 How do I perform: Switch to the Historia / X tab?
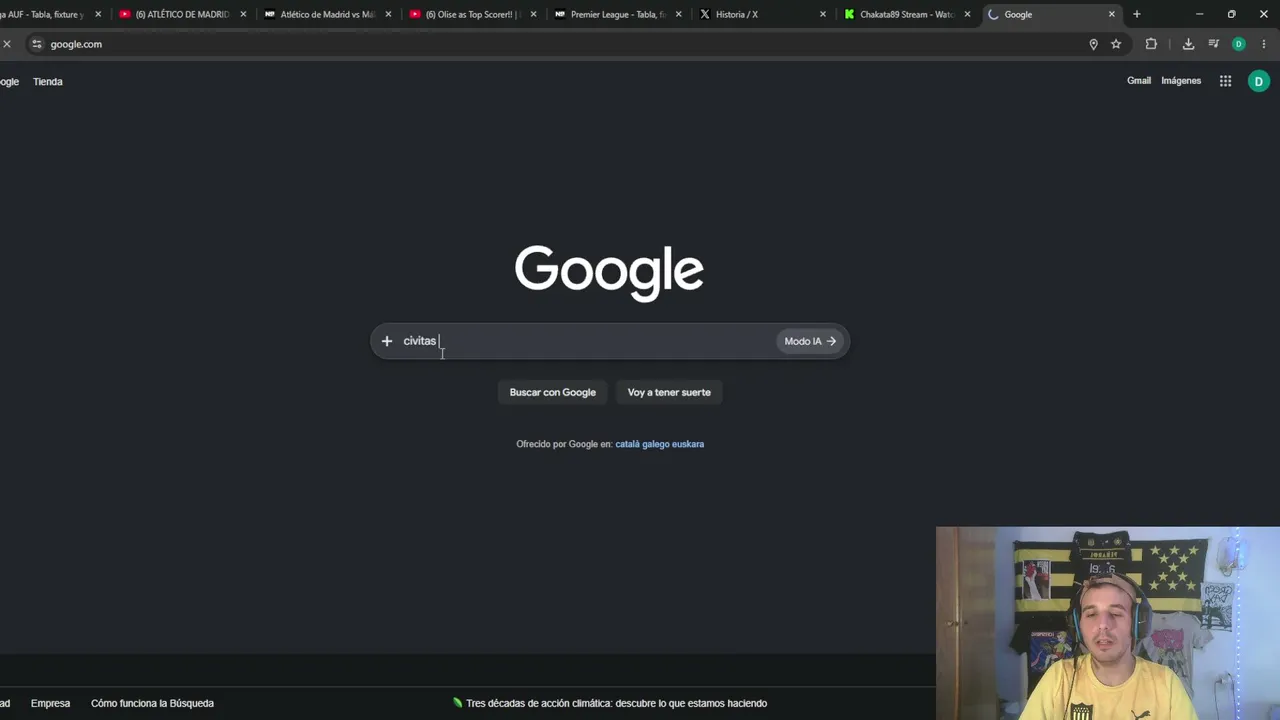pos(762,14)
